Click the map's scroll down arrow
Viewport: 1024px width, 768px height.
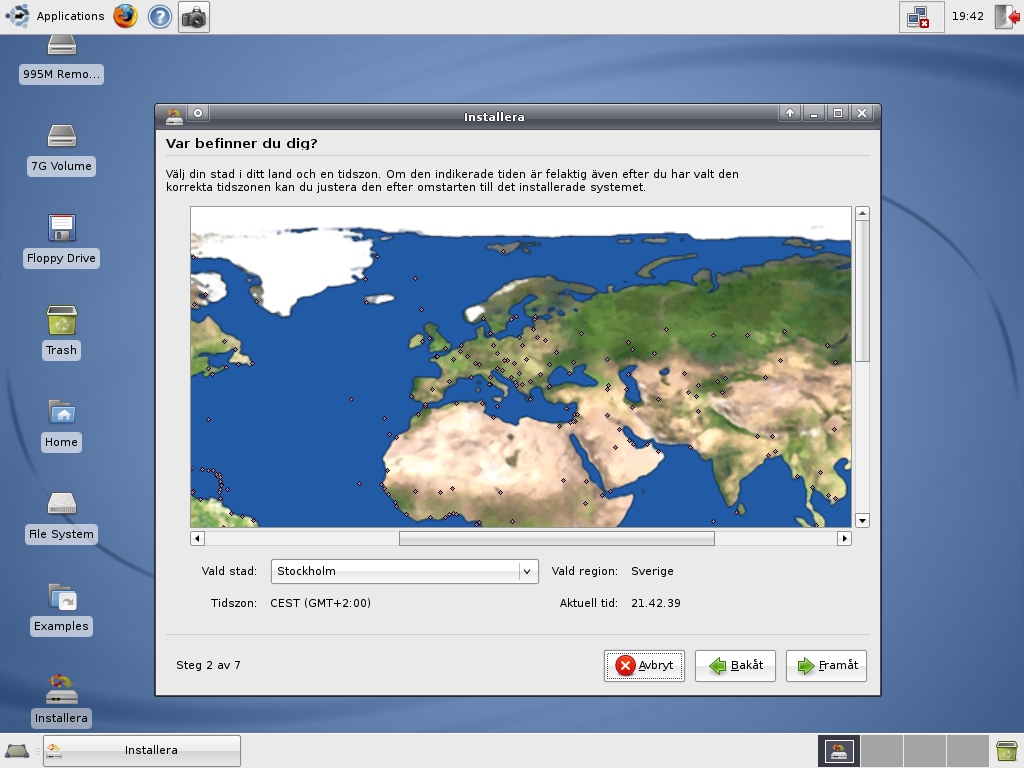tap(862, 520)
